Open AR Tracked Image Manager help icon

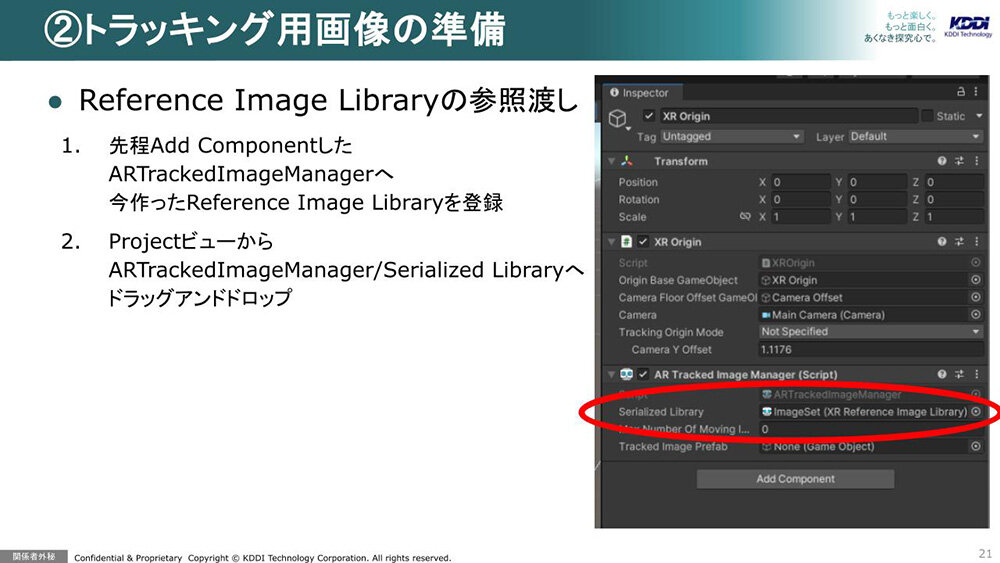[942, 375]
